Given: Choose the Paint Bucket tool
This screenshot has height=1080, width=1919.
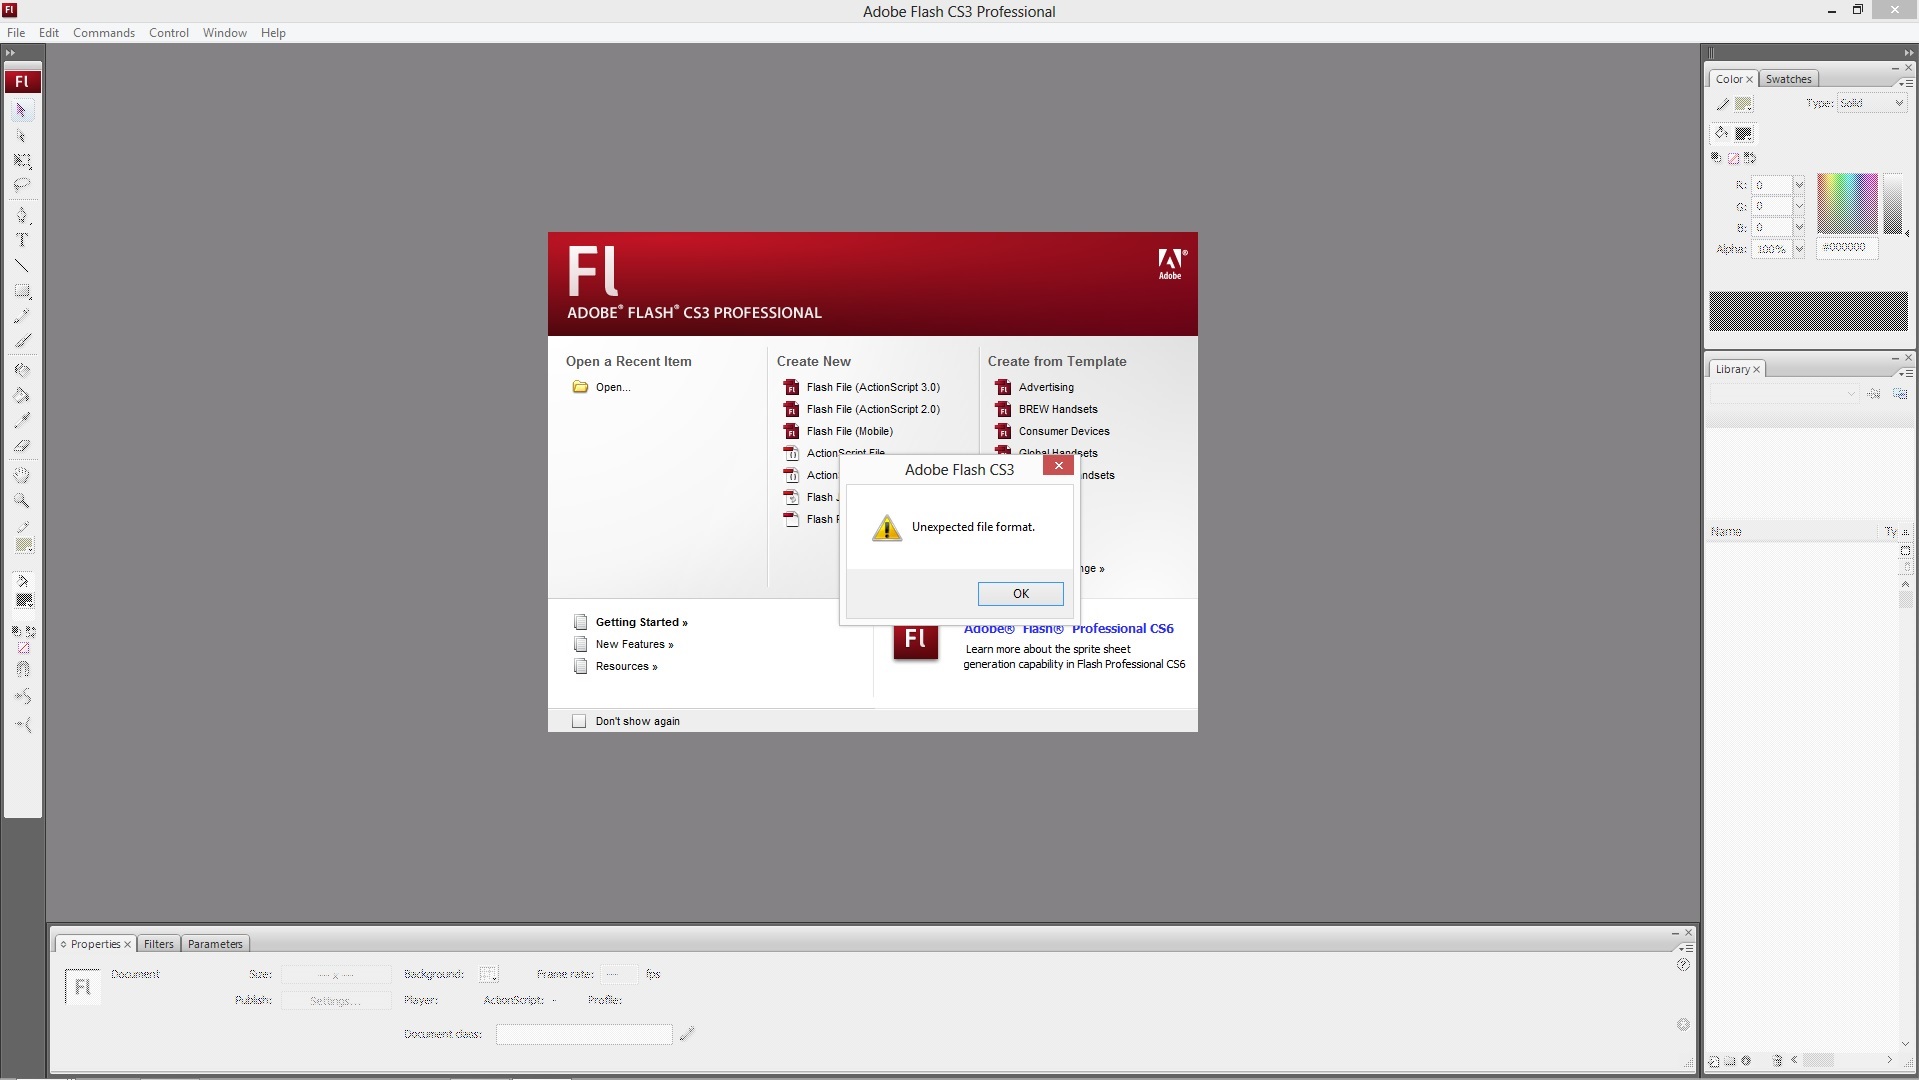Looking at the screenshot, I should 22,395.
